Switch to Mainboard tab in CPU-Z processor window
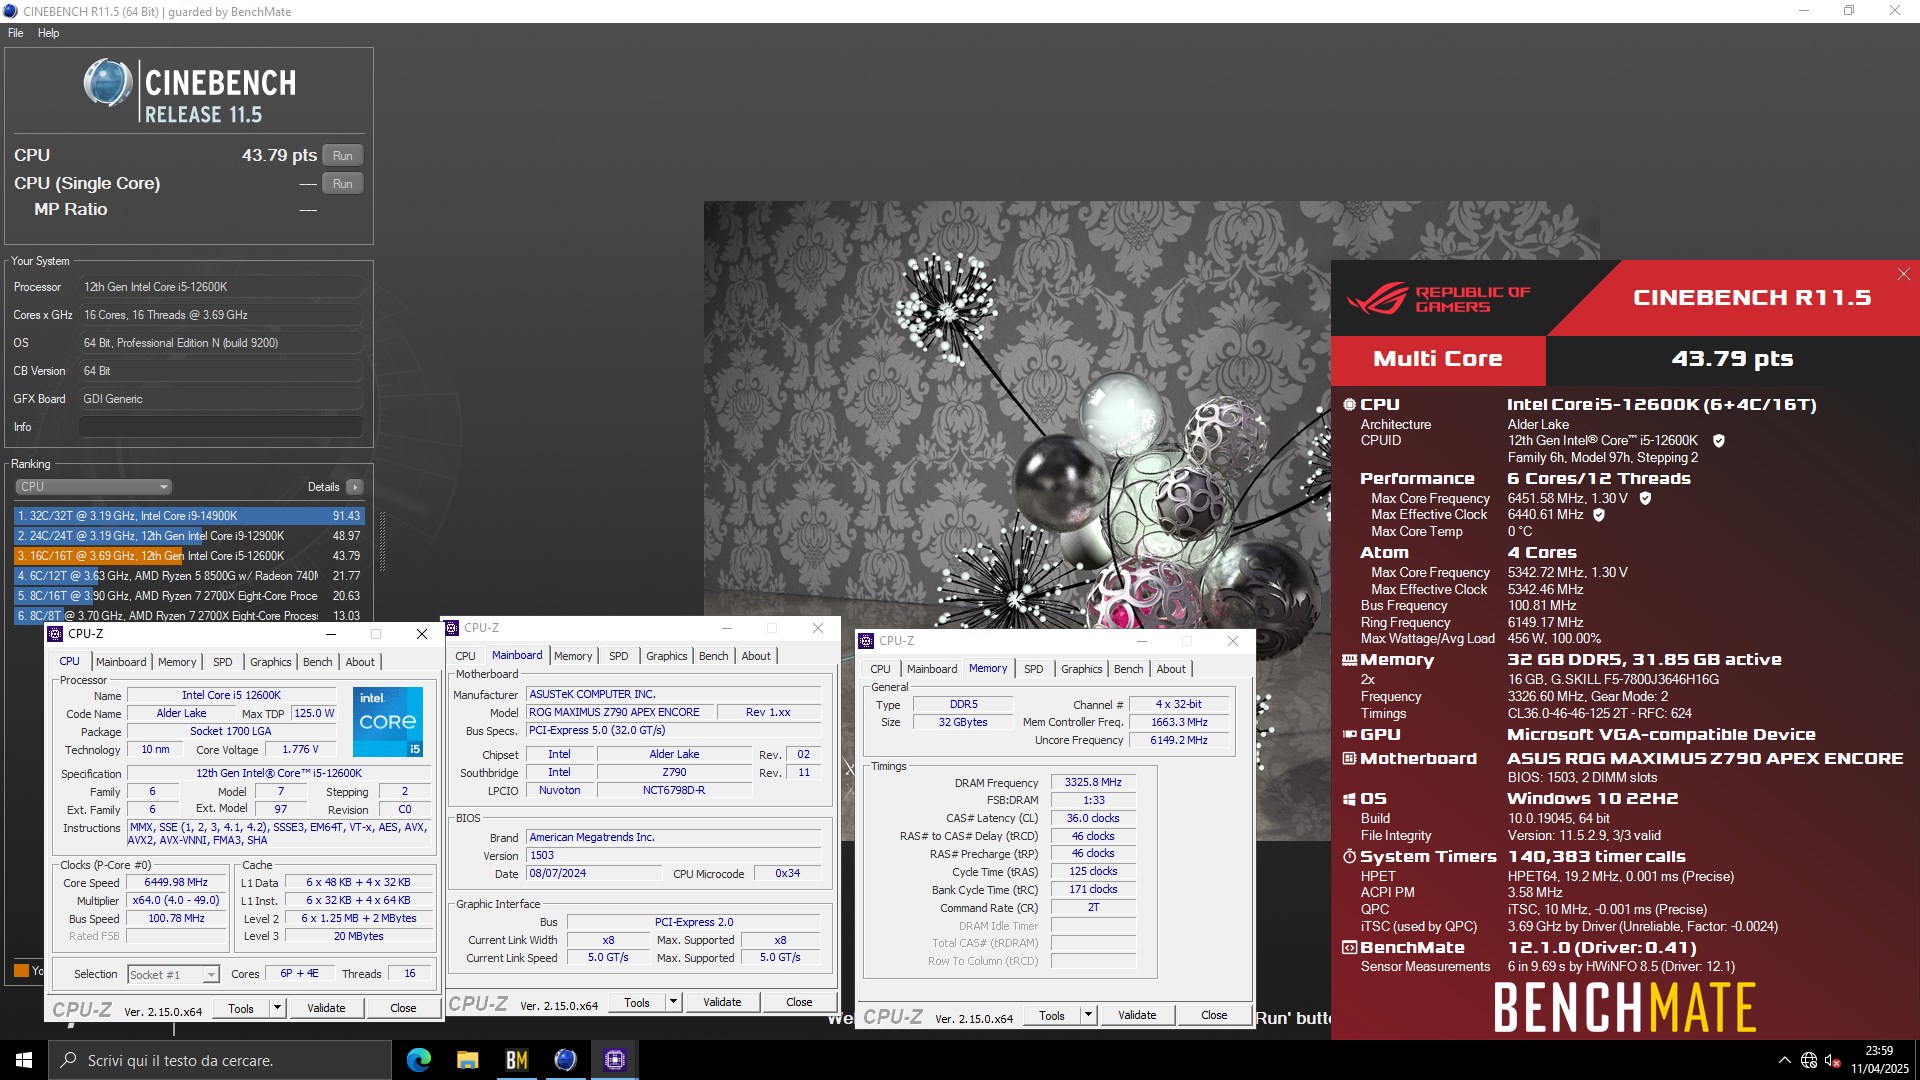Screen dimensions: 1920x1080 point(121,662)
